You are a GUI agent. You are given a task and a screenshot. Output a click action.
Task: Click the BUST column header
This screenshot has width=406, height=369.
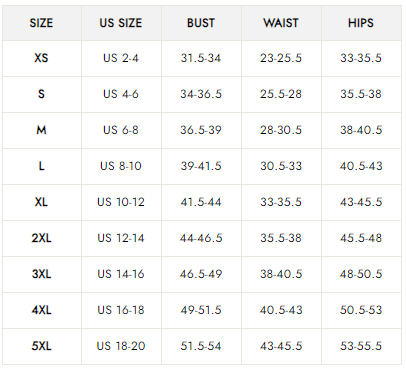[201, 23]
